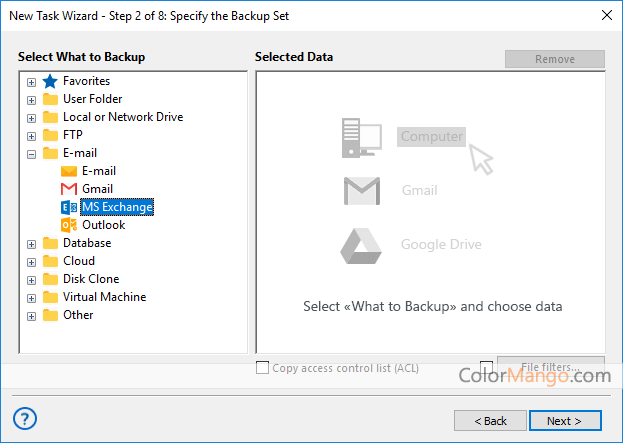Expand the User Folder node
This screenshot has height=443, width=623.
(32, 100)
